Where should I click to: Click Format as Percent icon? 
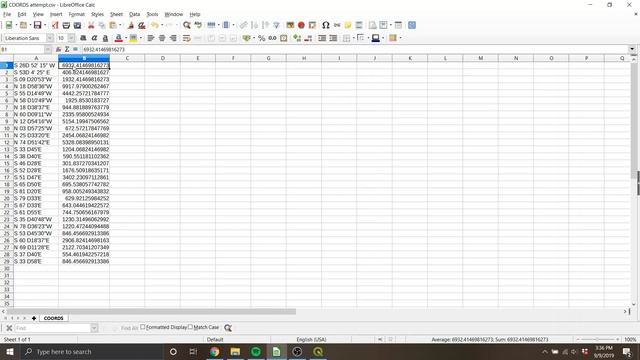tap(262, 38)
